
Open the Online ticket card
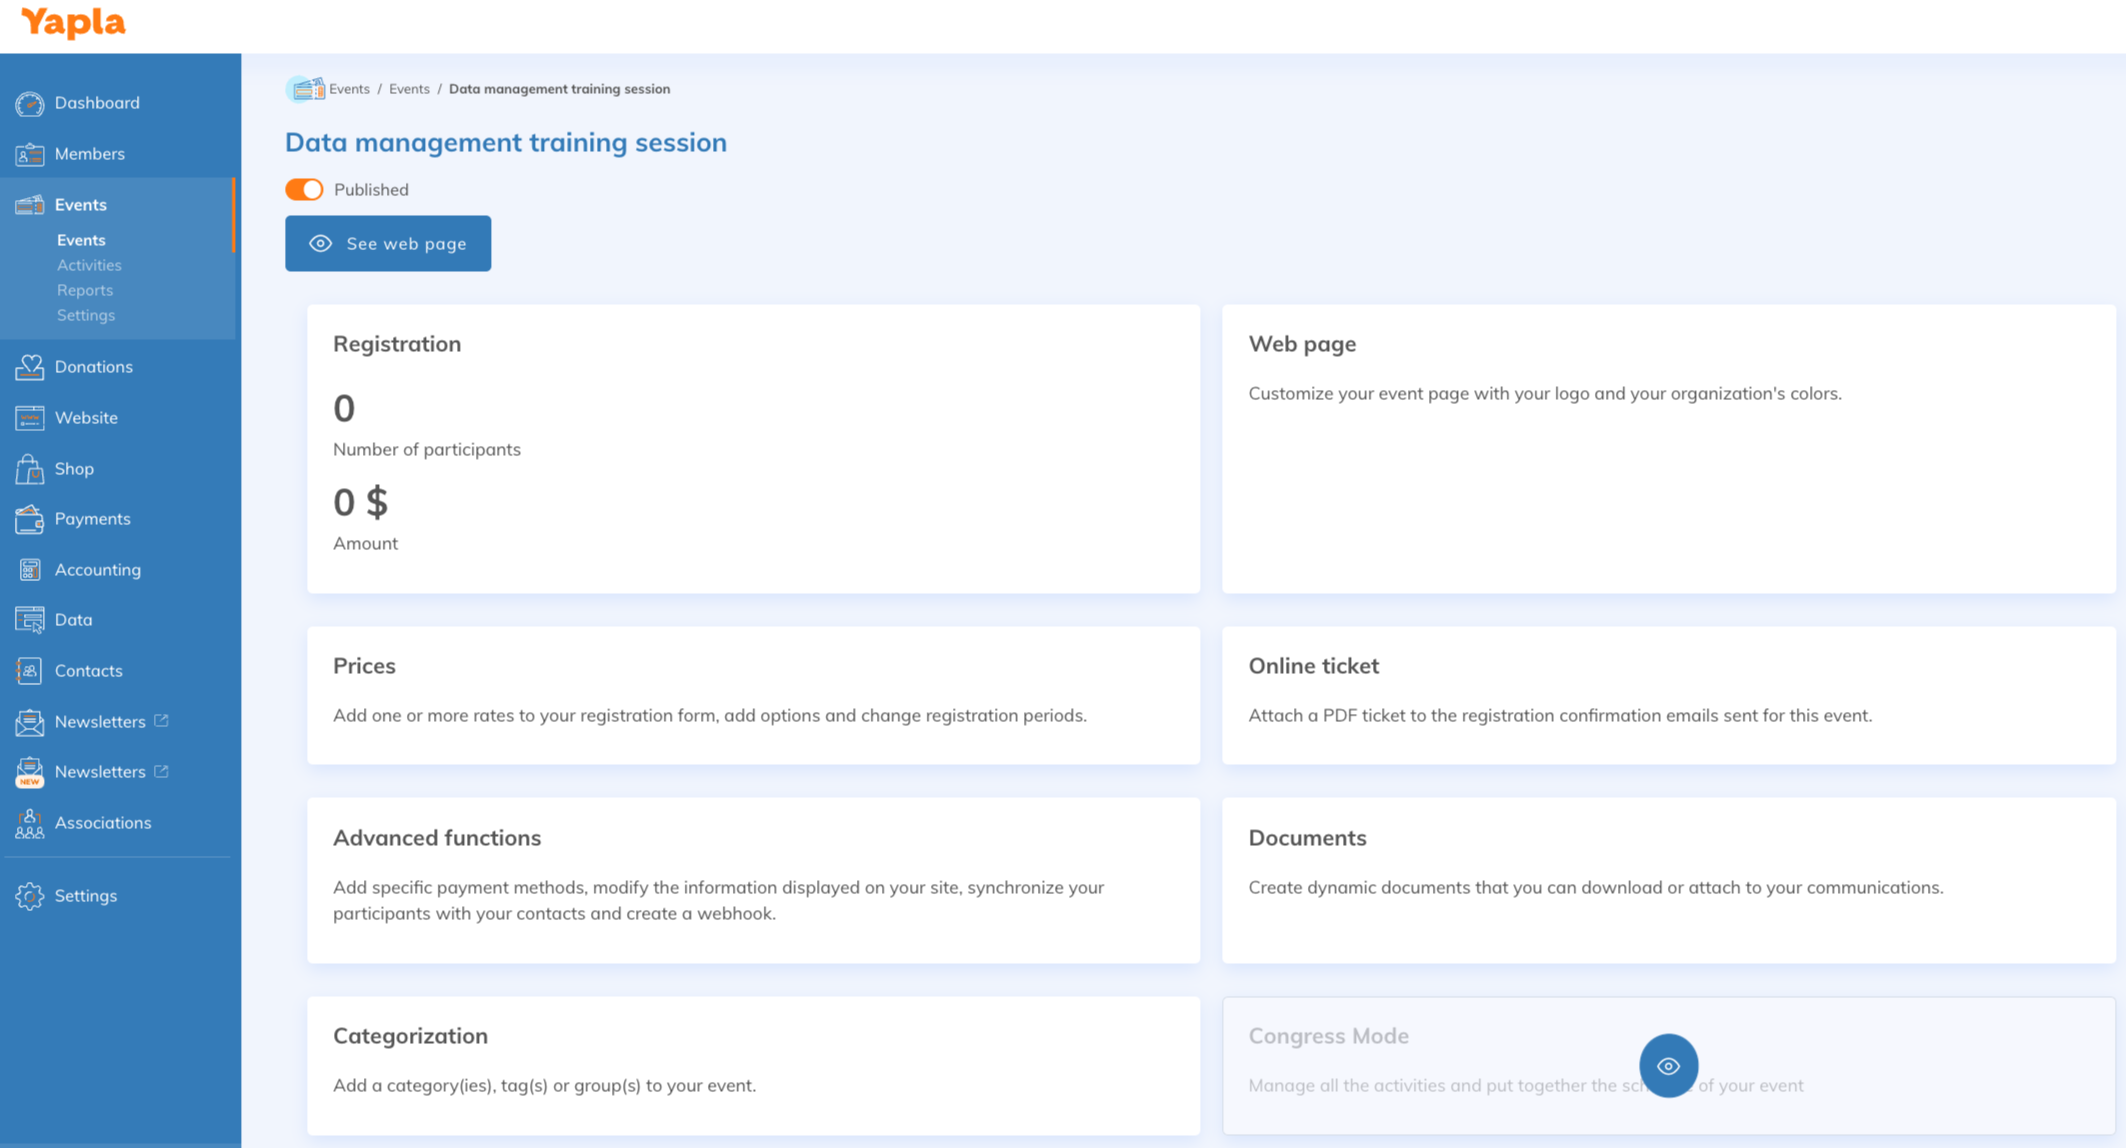click(1667, 695)
